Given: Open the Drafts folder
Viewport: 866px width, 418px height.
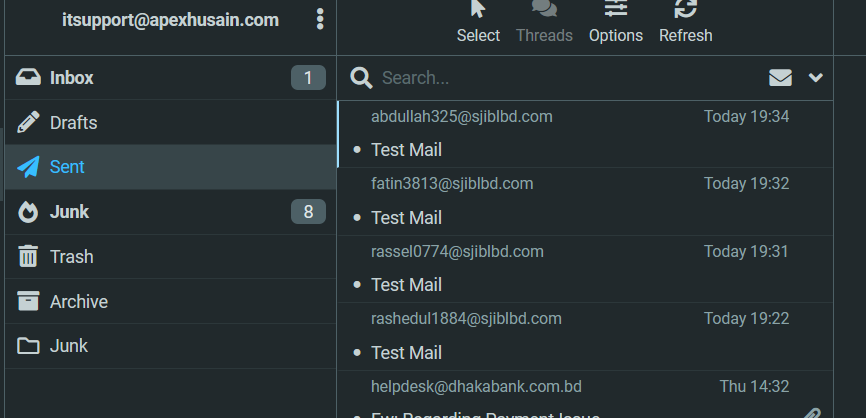Looking at the screenshot, I should (x=73, y=123).
